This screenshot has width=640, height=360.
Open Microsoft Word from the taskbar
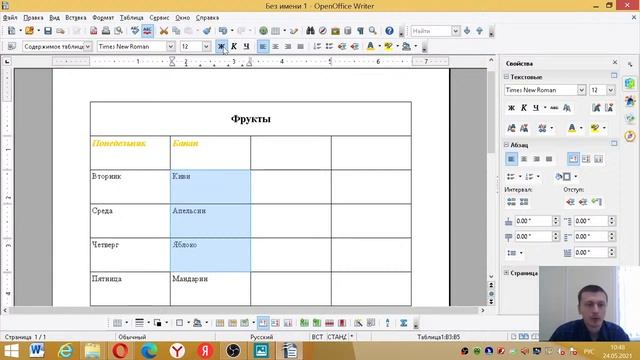[37, 351]
